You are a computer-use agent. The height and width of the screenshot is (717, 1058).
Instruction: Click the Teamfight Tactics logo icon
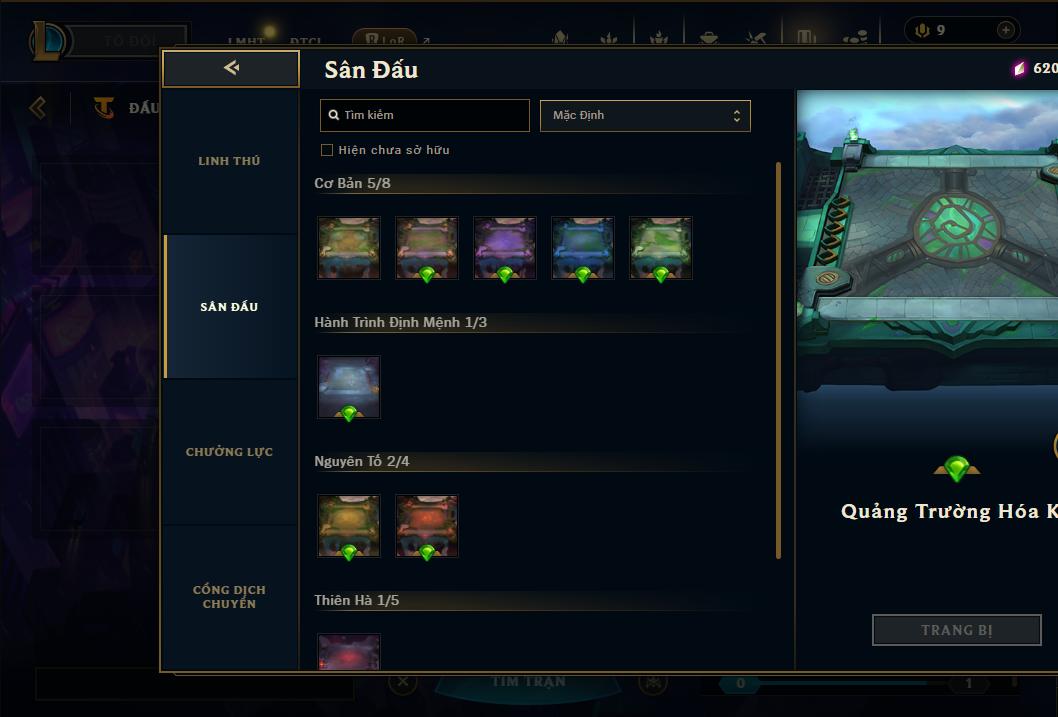[x=104, y=107]
